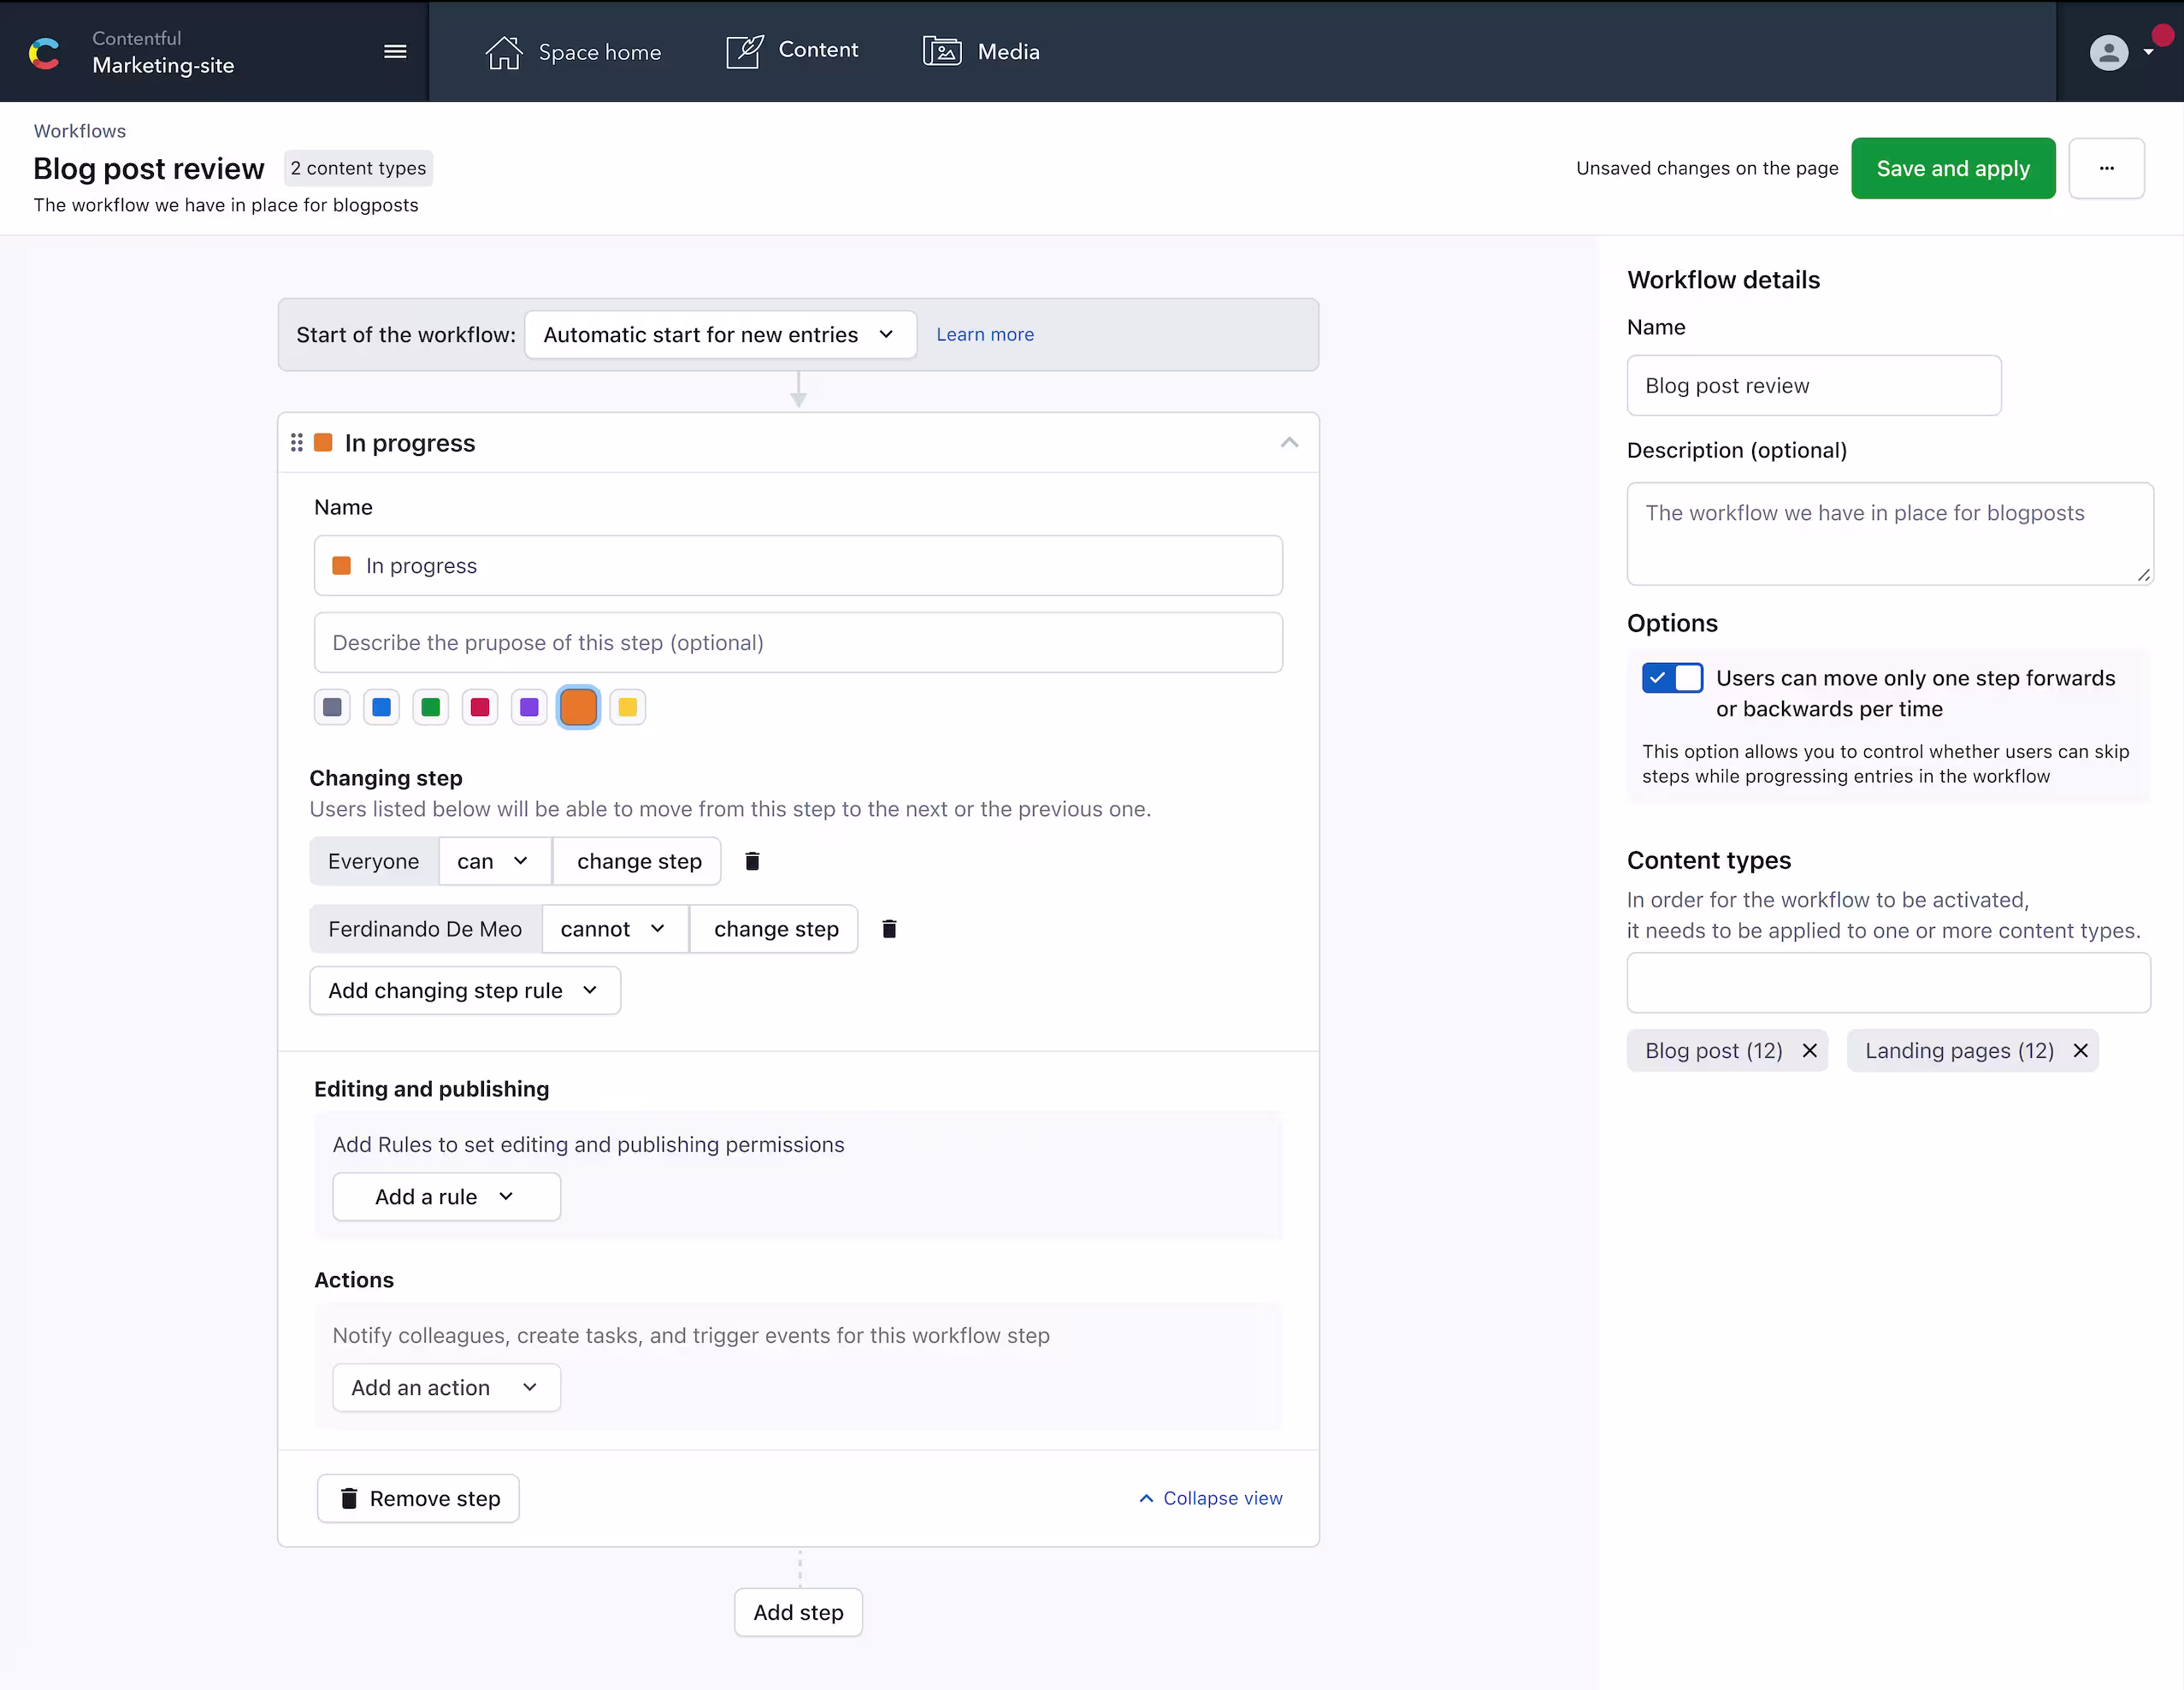Screen dimensions: 2184x1690
Task: Grab the In progress step drag handle
Action: 297,442
